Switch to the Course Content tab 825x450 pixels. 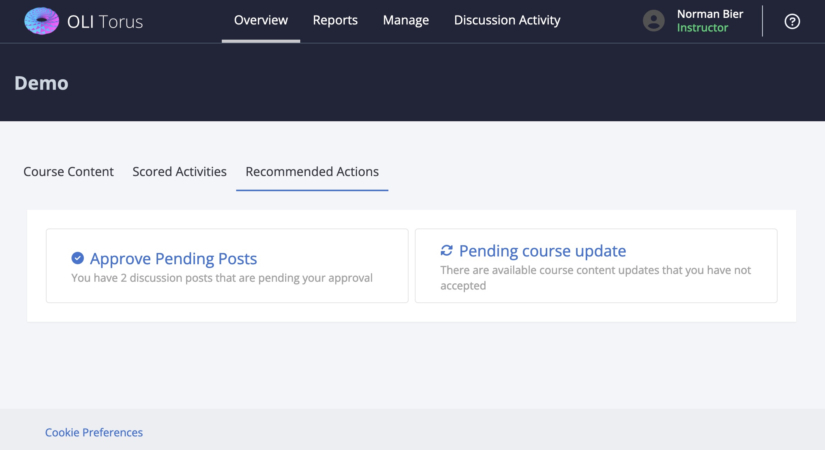point(68,172)
